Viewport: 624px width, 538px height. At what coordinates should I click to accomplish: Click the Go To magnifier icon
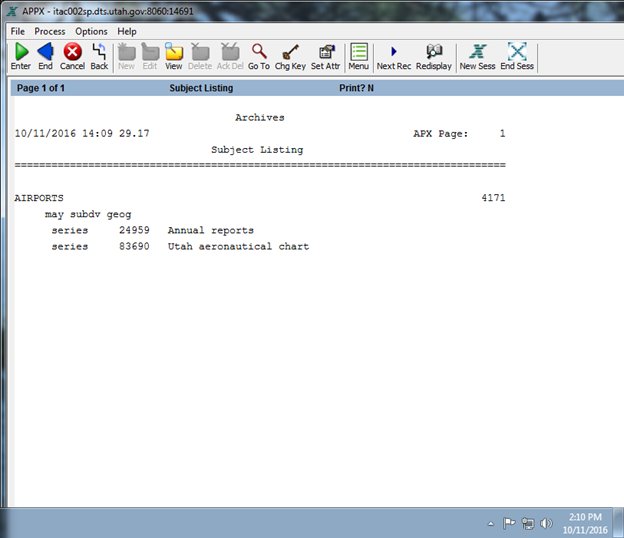point(259,52)
